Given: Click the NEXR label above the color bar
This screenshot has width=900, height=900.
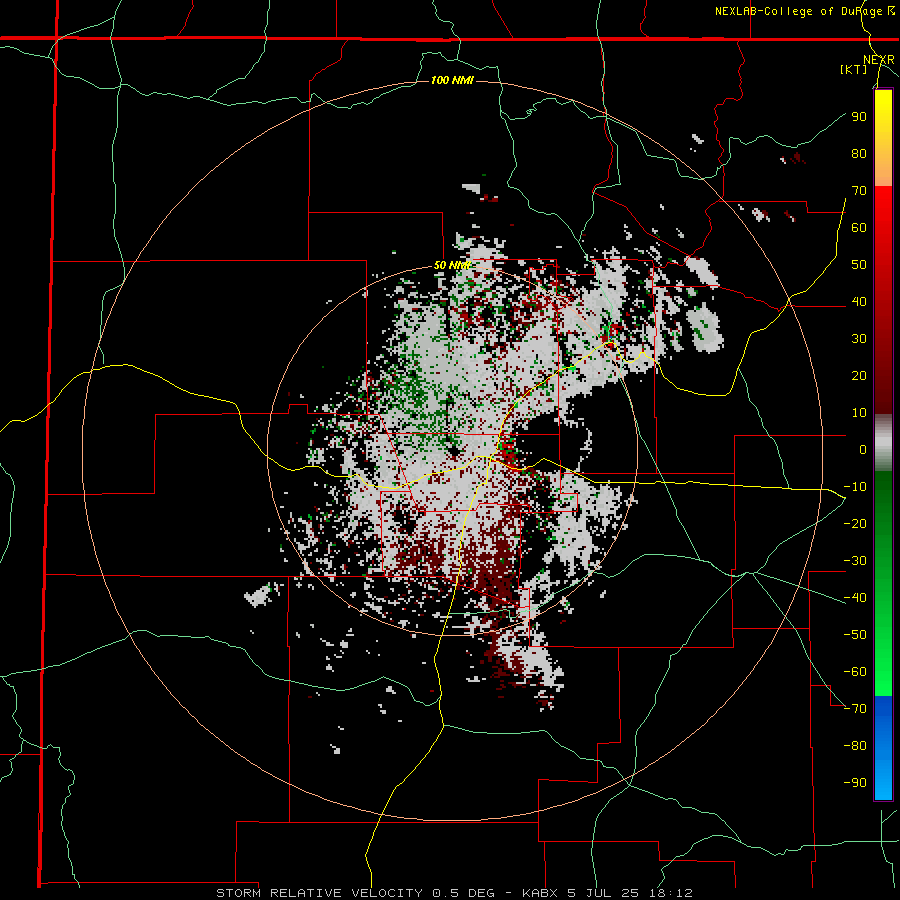Looking at the screenshot, I should 879,60.
